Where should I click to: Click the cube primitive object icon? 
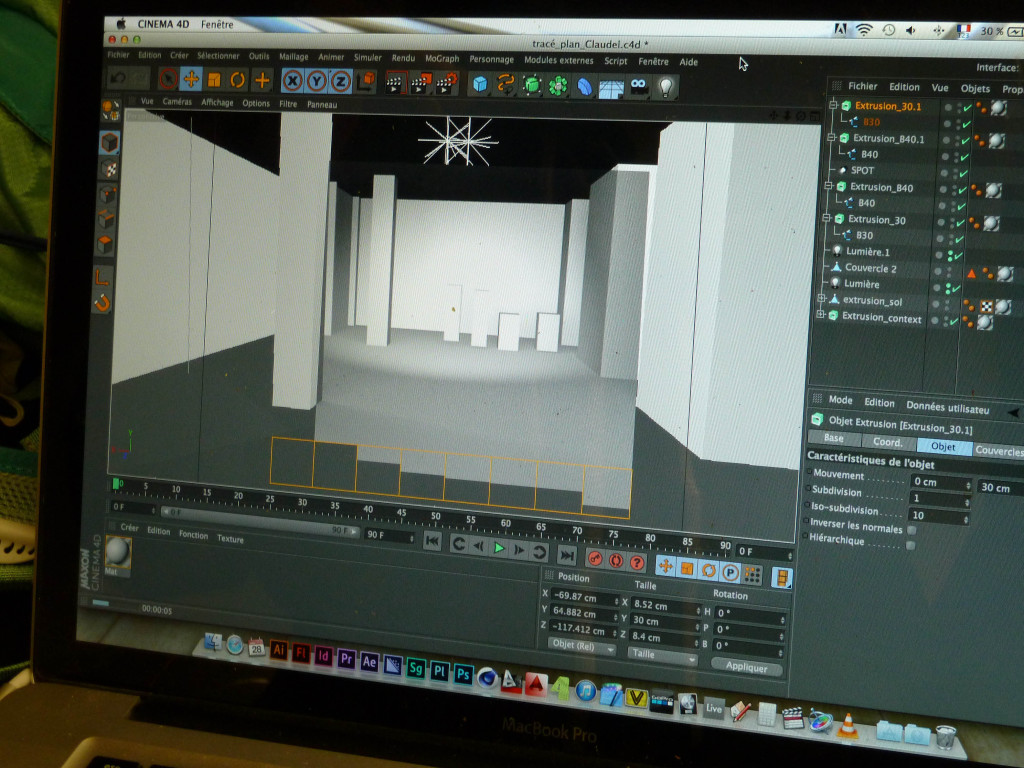click(481, 85)
